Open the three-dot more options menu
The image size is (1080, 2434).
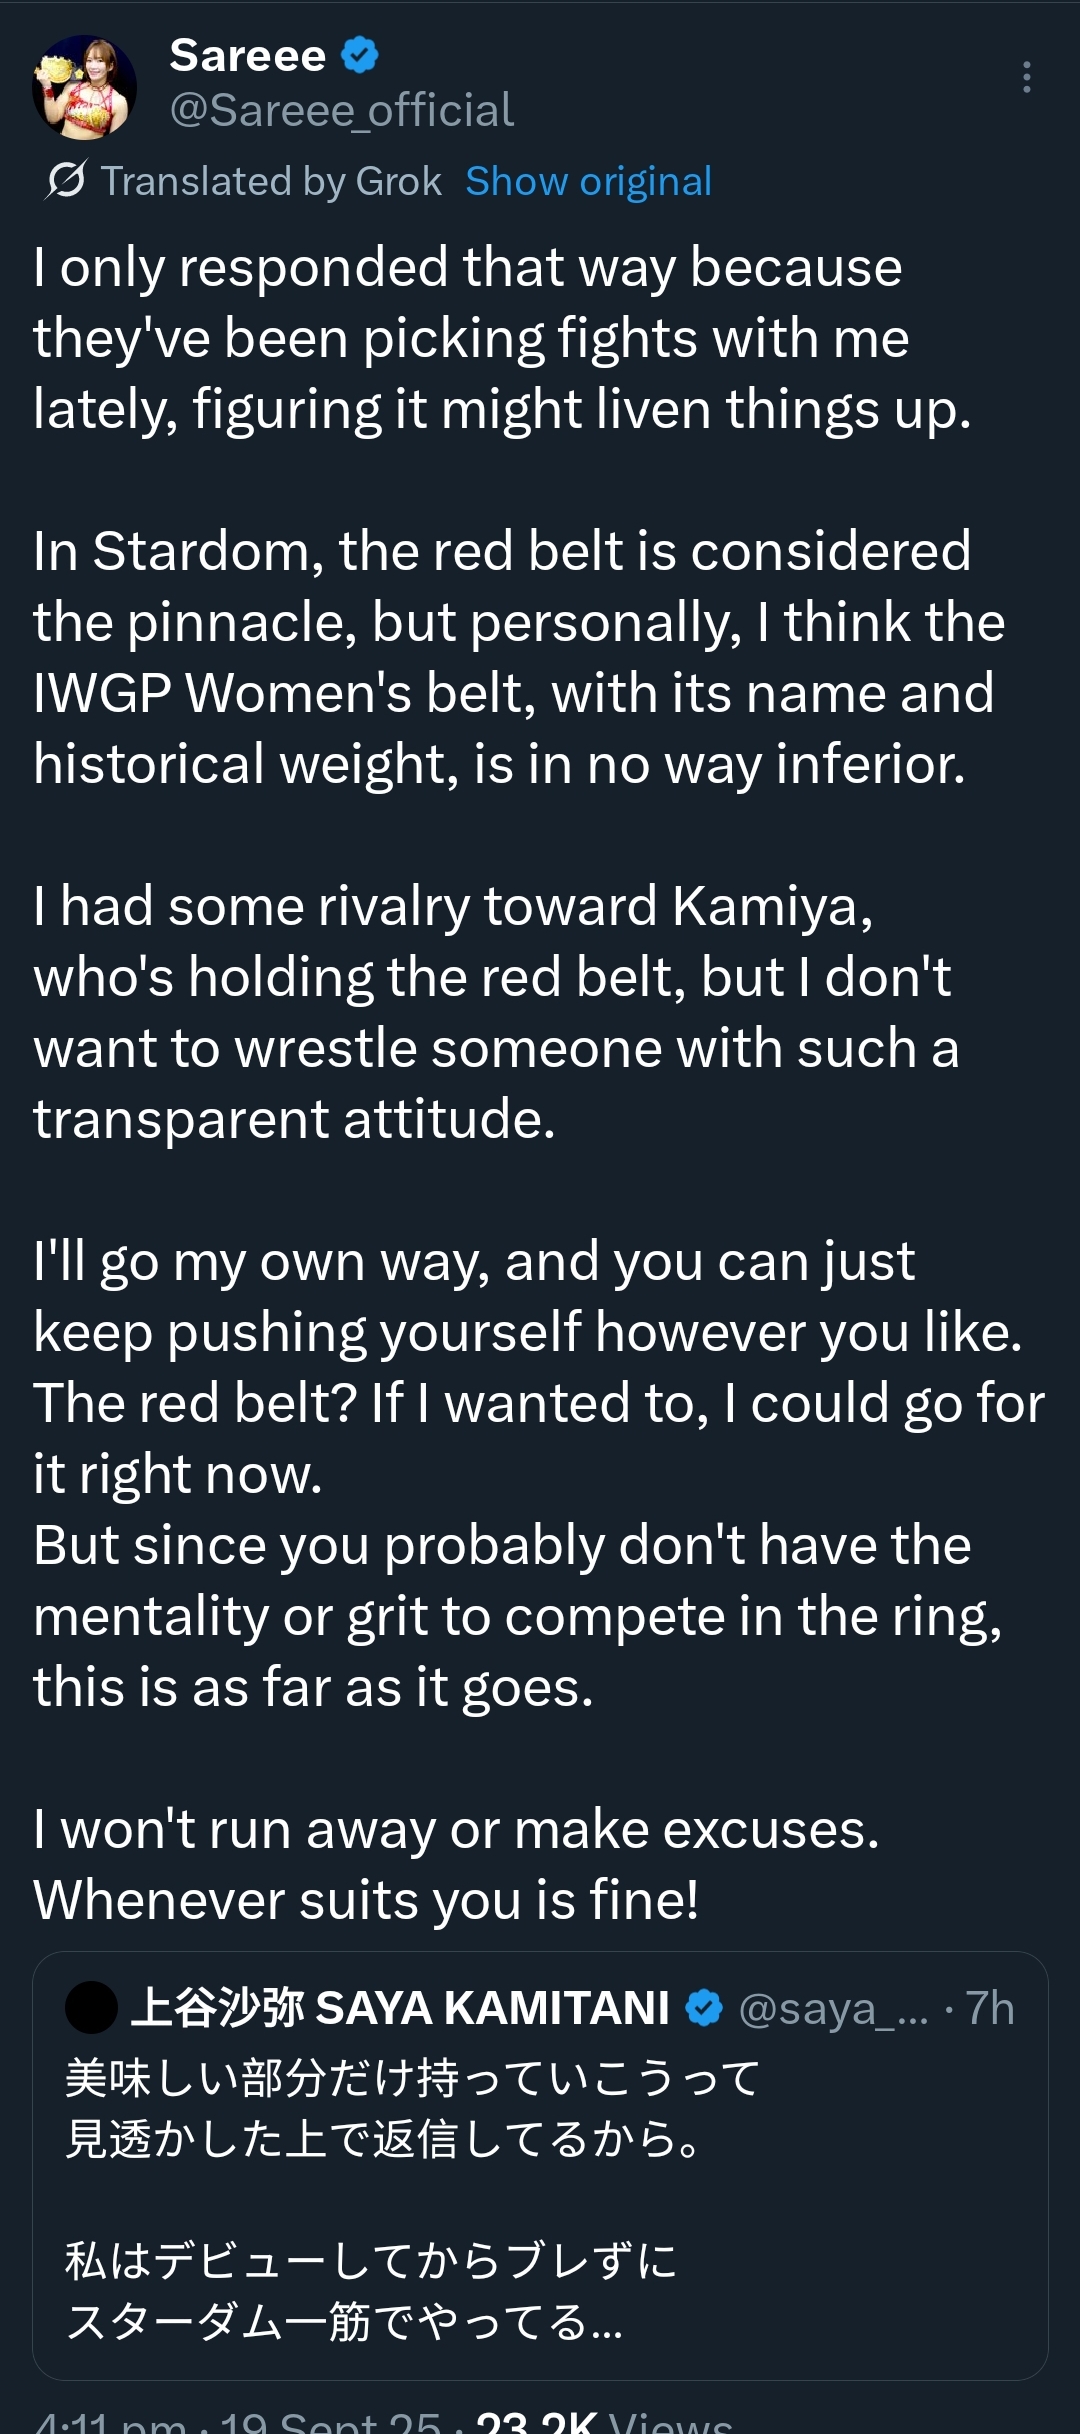click(x=1026, y=77)
